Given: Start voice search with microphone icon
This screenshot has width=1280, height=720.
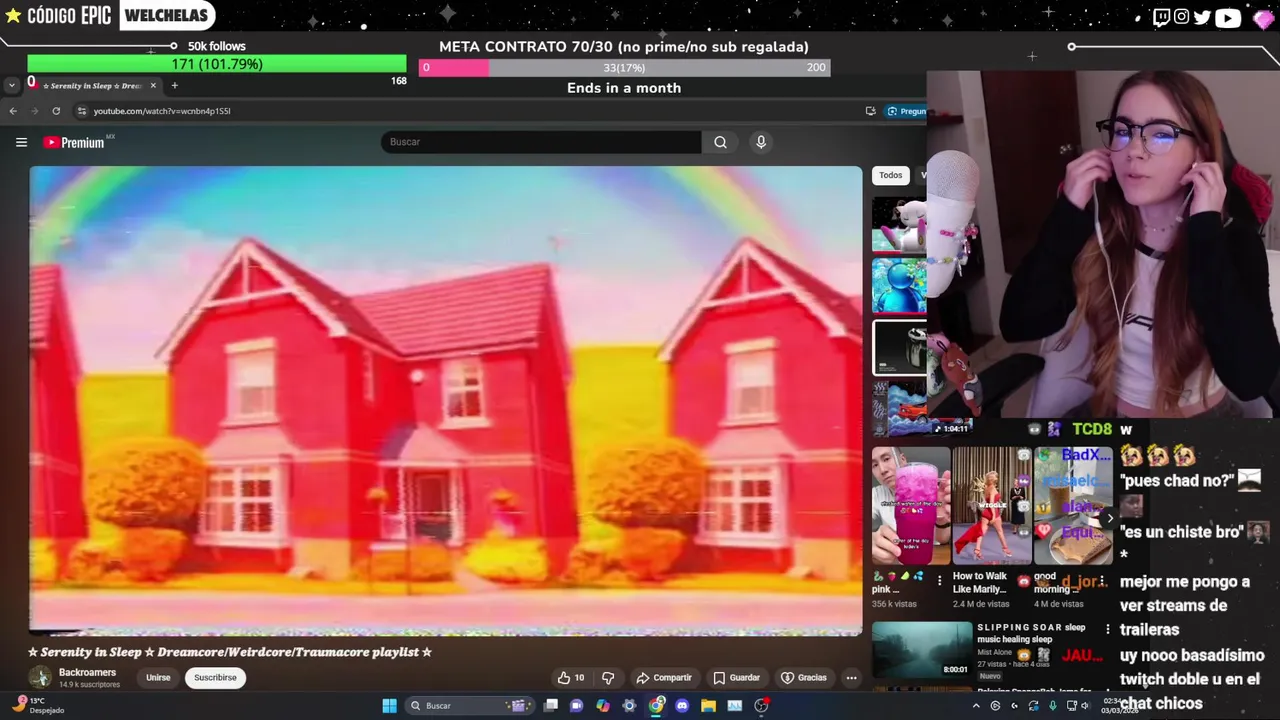Looking at the screenshot, I should click(761, 142).
